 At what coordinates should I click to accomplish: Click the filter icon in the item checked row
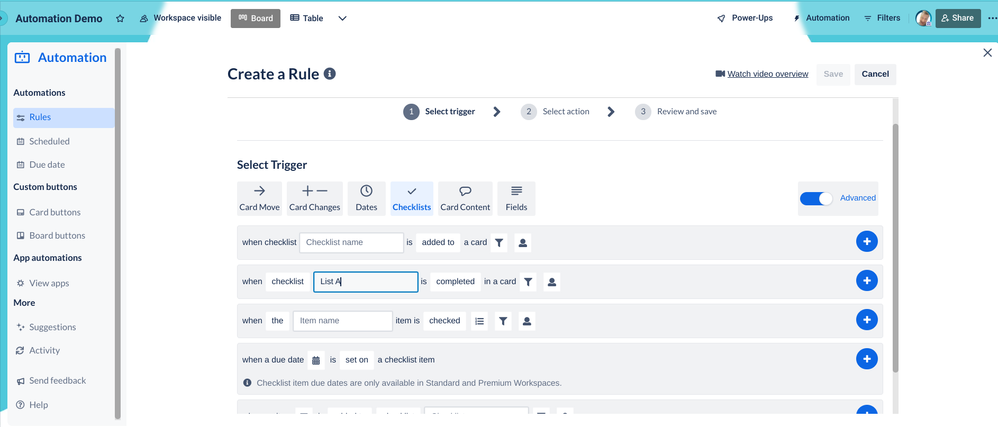coord(503,321)
